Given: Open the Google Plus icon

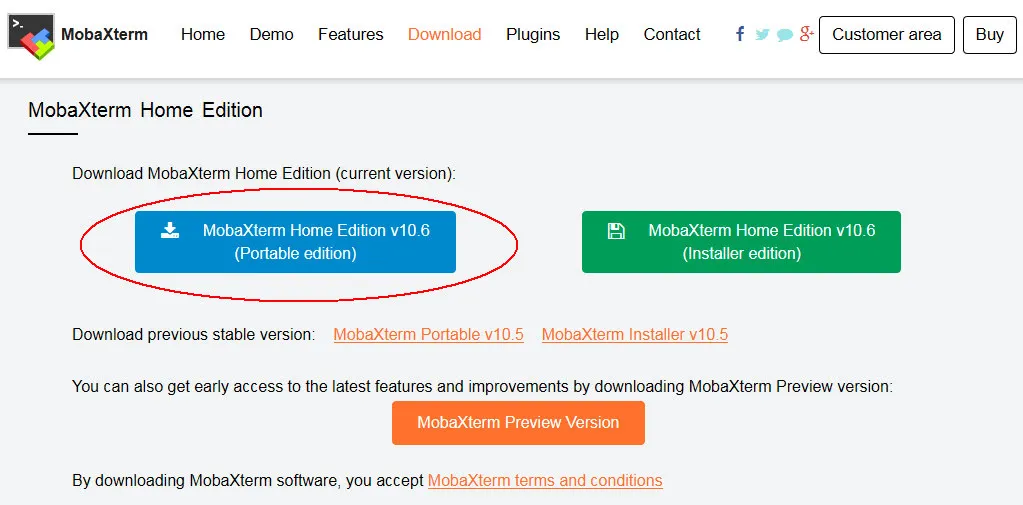Looking at the screenshot, I should click(x=807, y=34).
